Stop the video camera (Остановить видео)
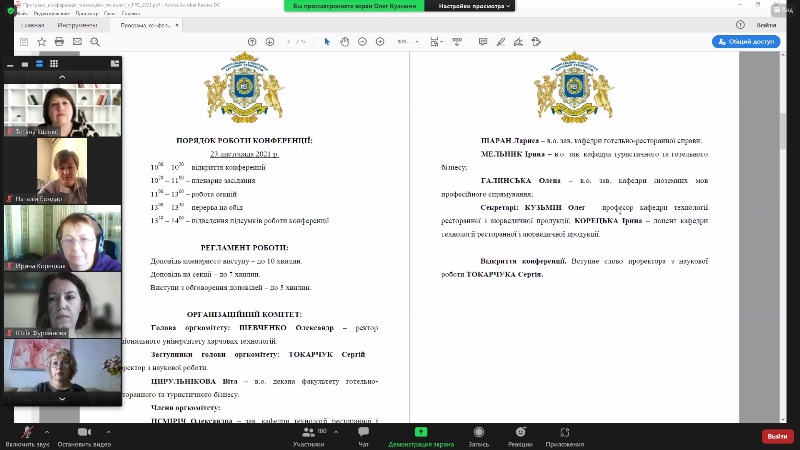Screen dimensions: 800x450 (84, 436)
